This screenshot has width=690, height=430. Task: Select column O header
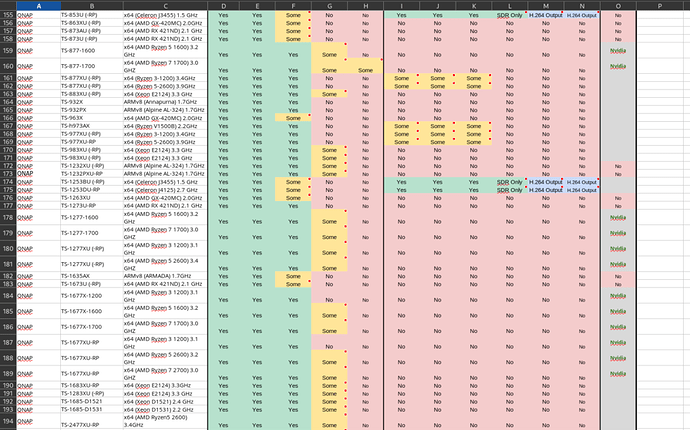click(x=618, y=6)
